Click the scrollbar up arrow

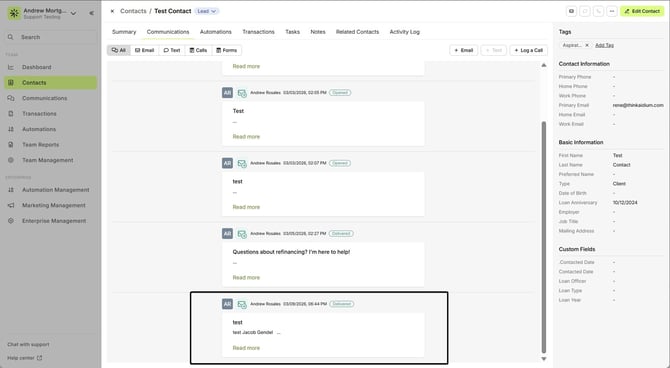pos(544,65)
